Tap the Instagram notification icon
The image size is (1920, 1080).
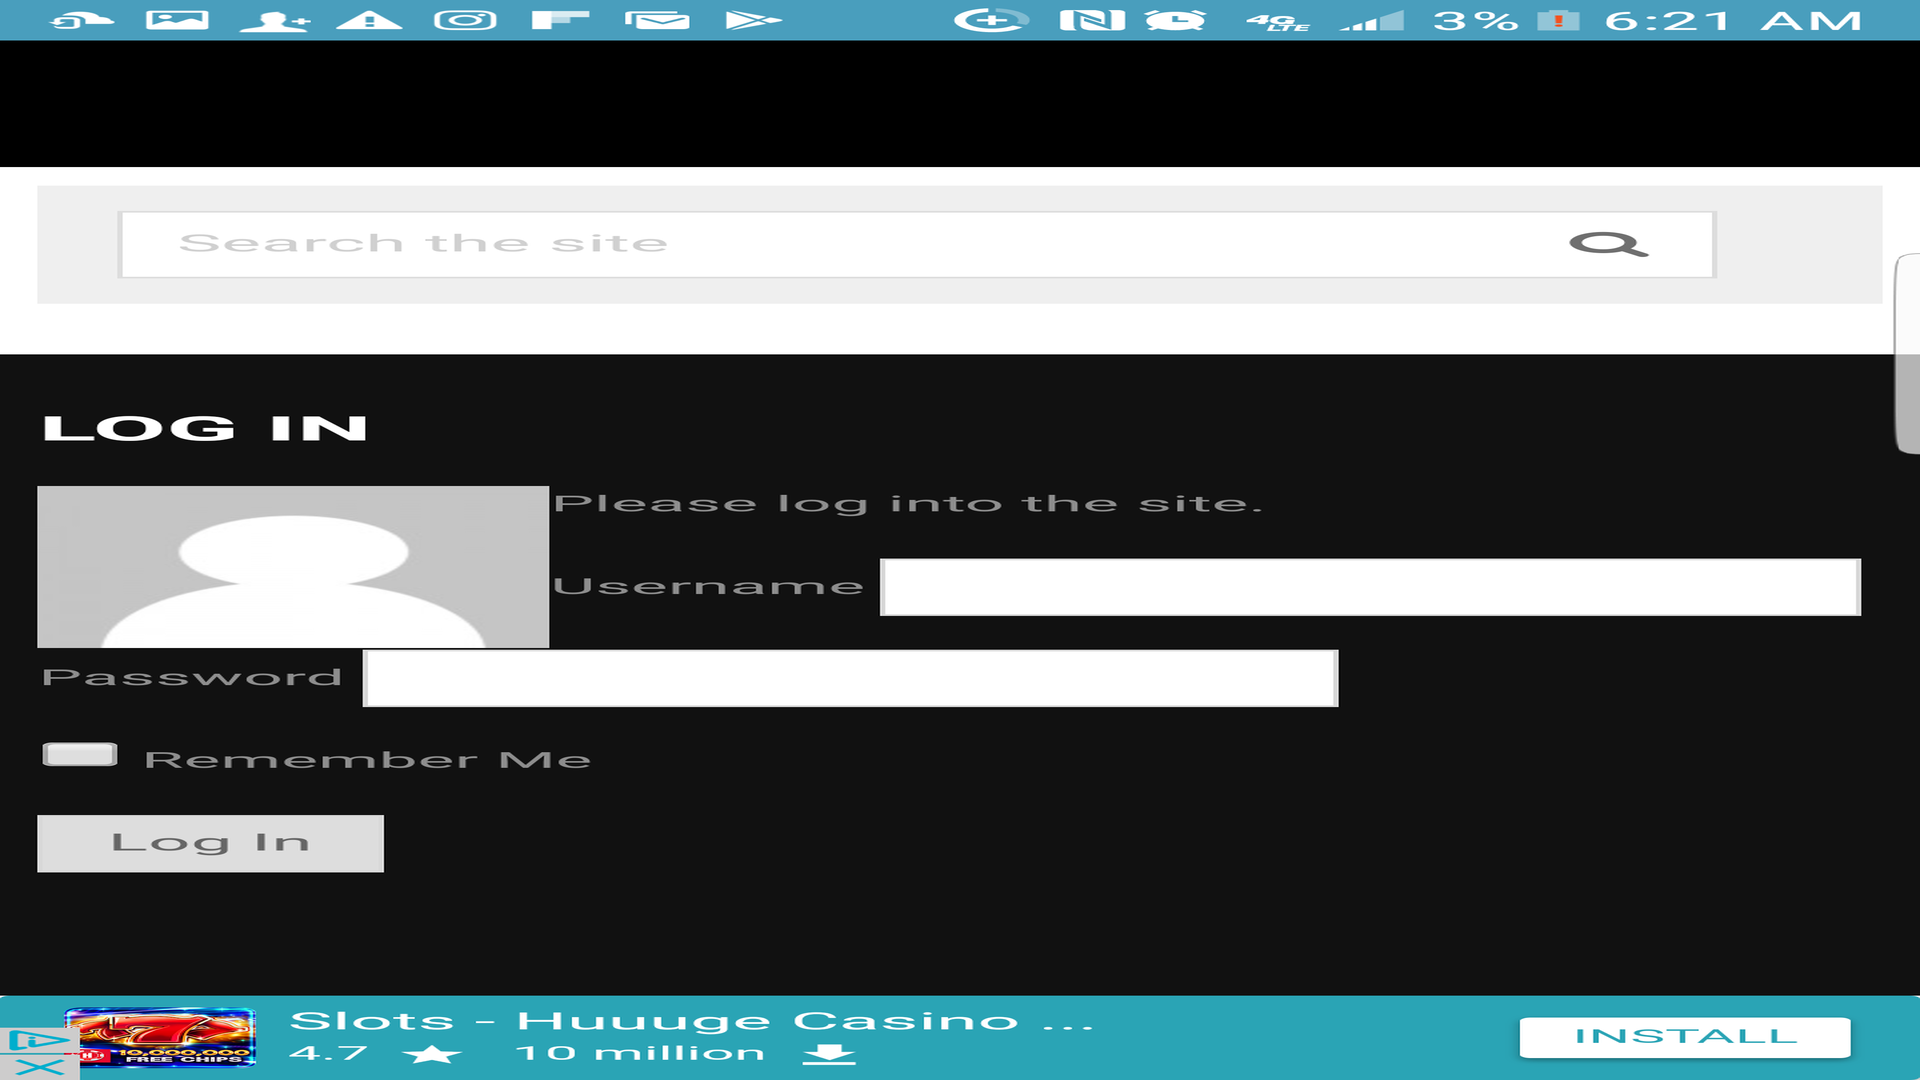[x=465, y=20]
